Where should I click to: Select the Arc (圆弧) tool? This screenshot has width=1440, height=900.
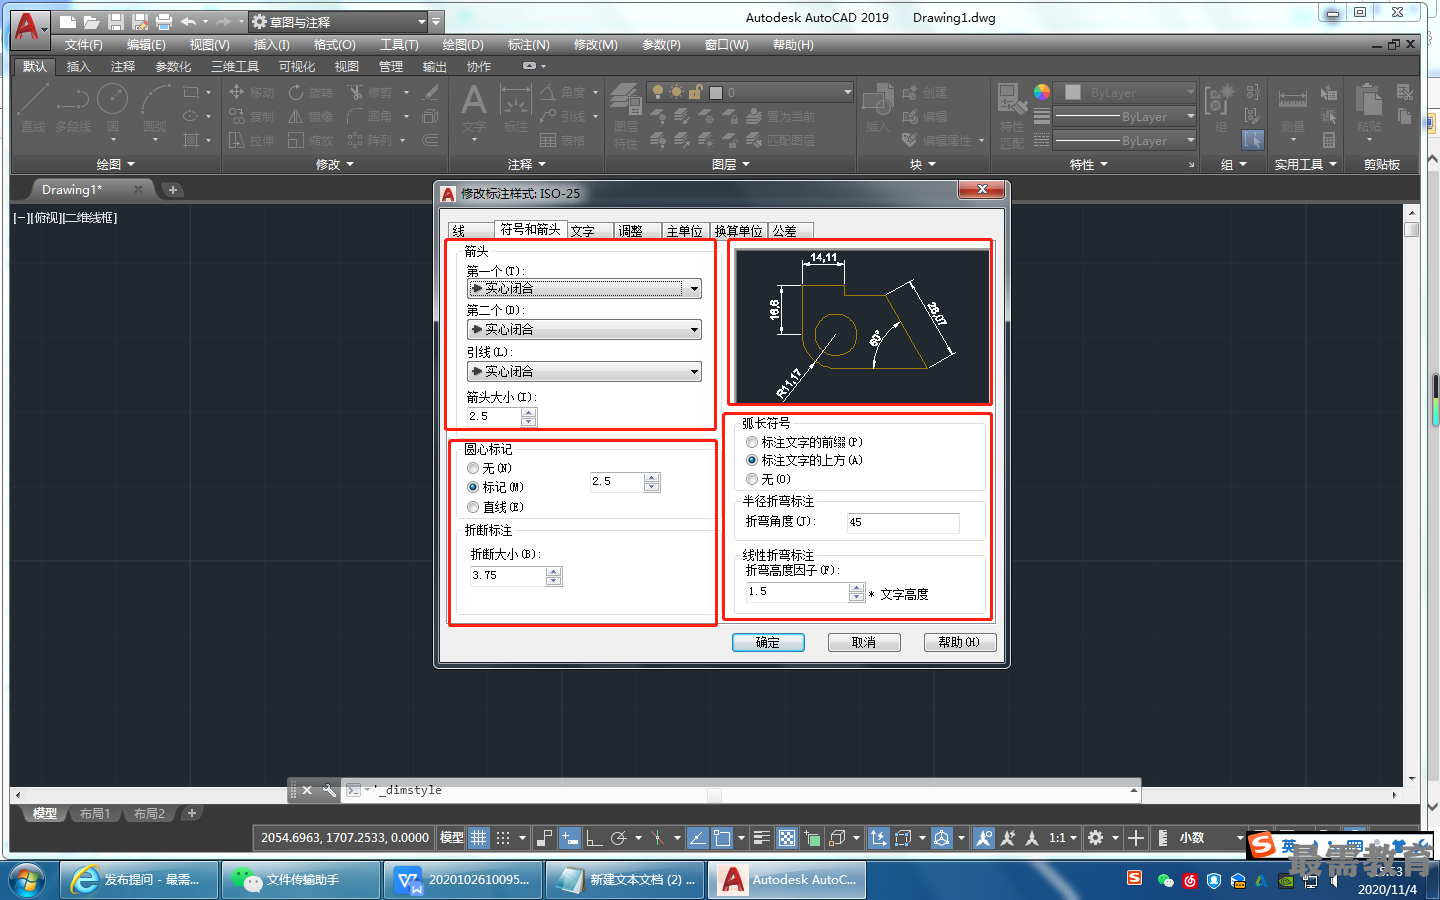(154, 108)
